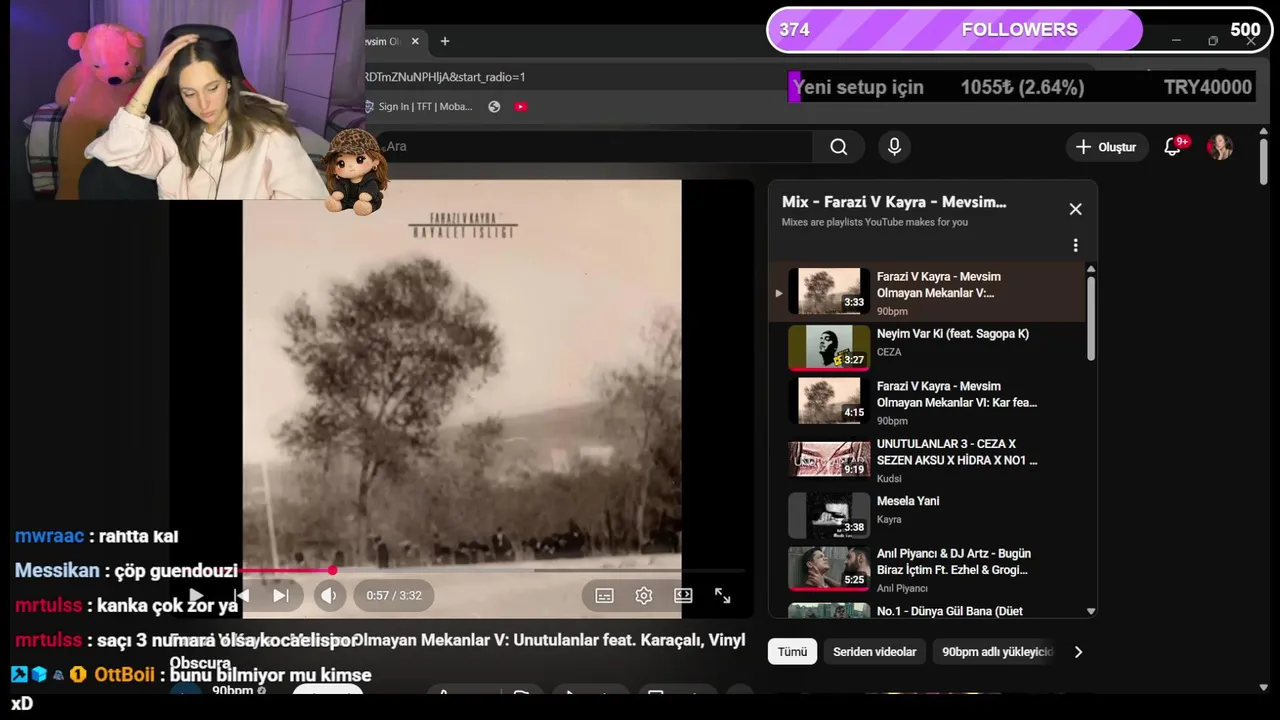Image resolution: width=1280 pixels, height=720 pixels.
Task: Focus the Ara search field
Action: tap(597, 147)
